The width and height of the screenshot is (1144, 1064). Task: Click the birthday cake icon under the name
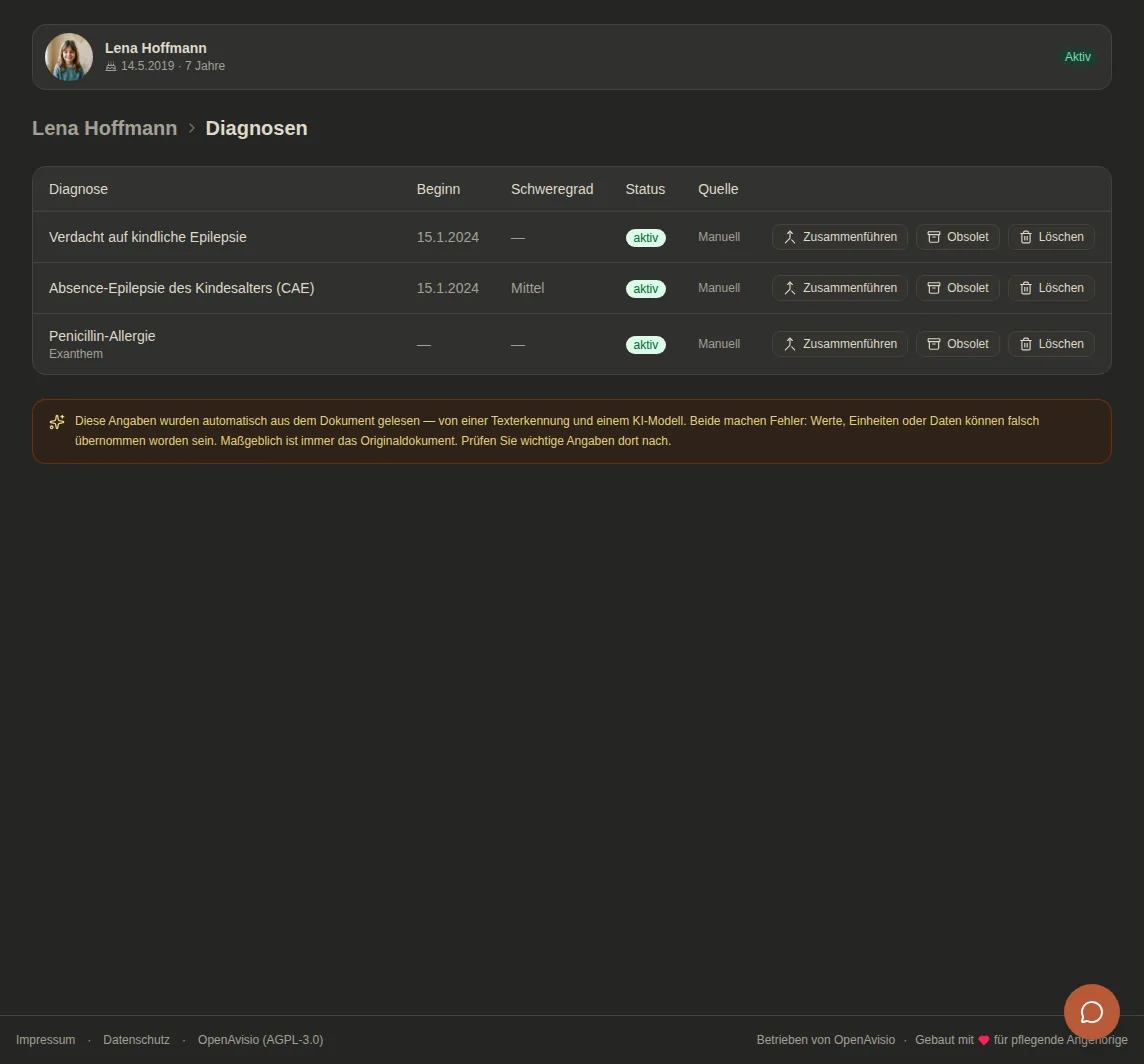tap(111, 66)
